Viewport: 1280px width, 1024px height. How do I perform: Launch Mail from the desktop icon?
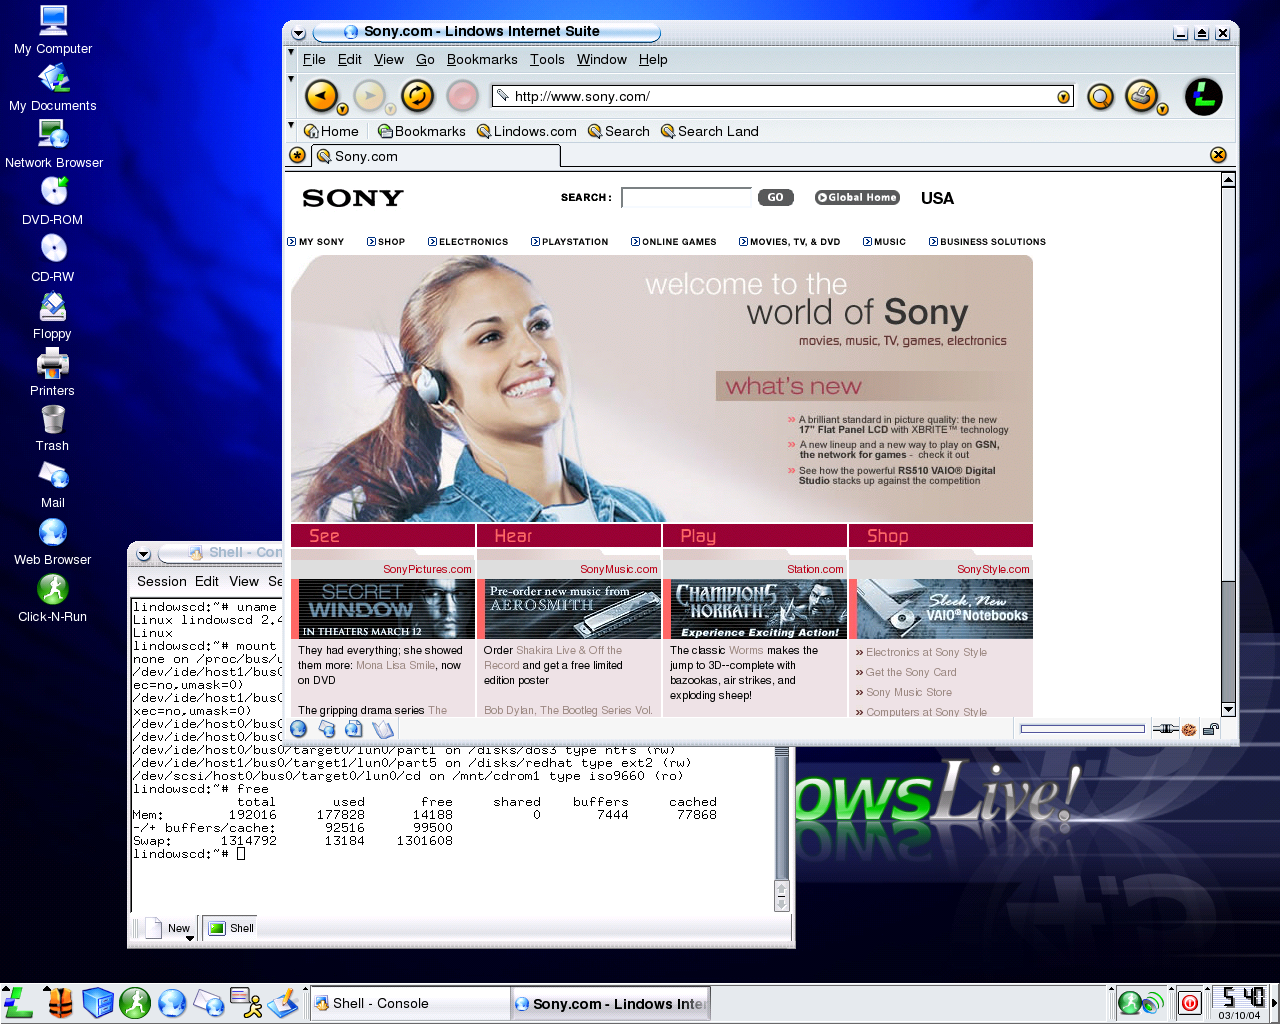tap(53, 485)
